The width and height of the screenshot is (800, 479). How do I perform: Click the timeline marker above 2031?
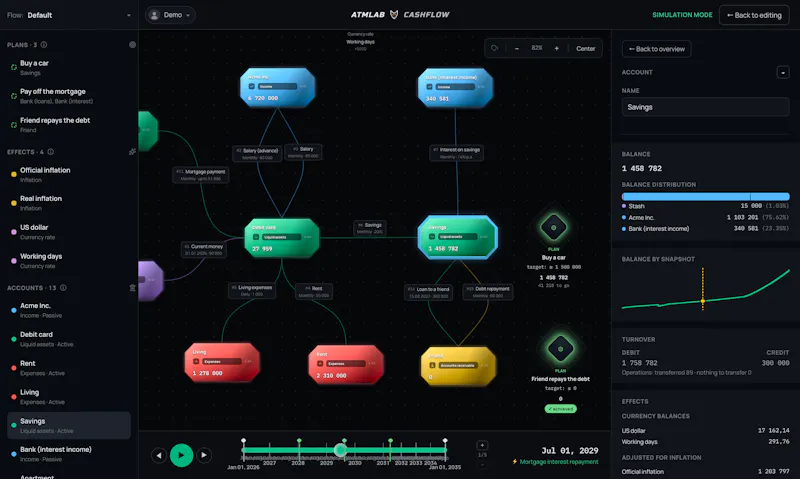click(390, 440)
